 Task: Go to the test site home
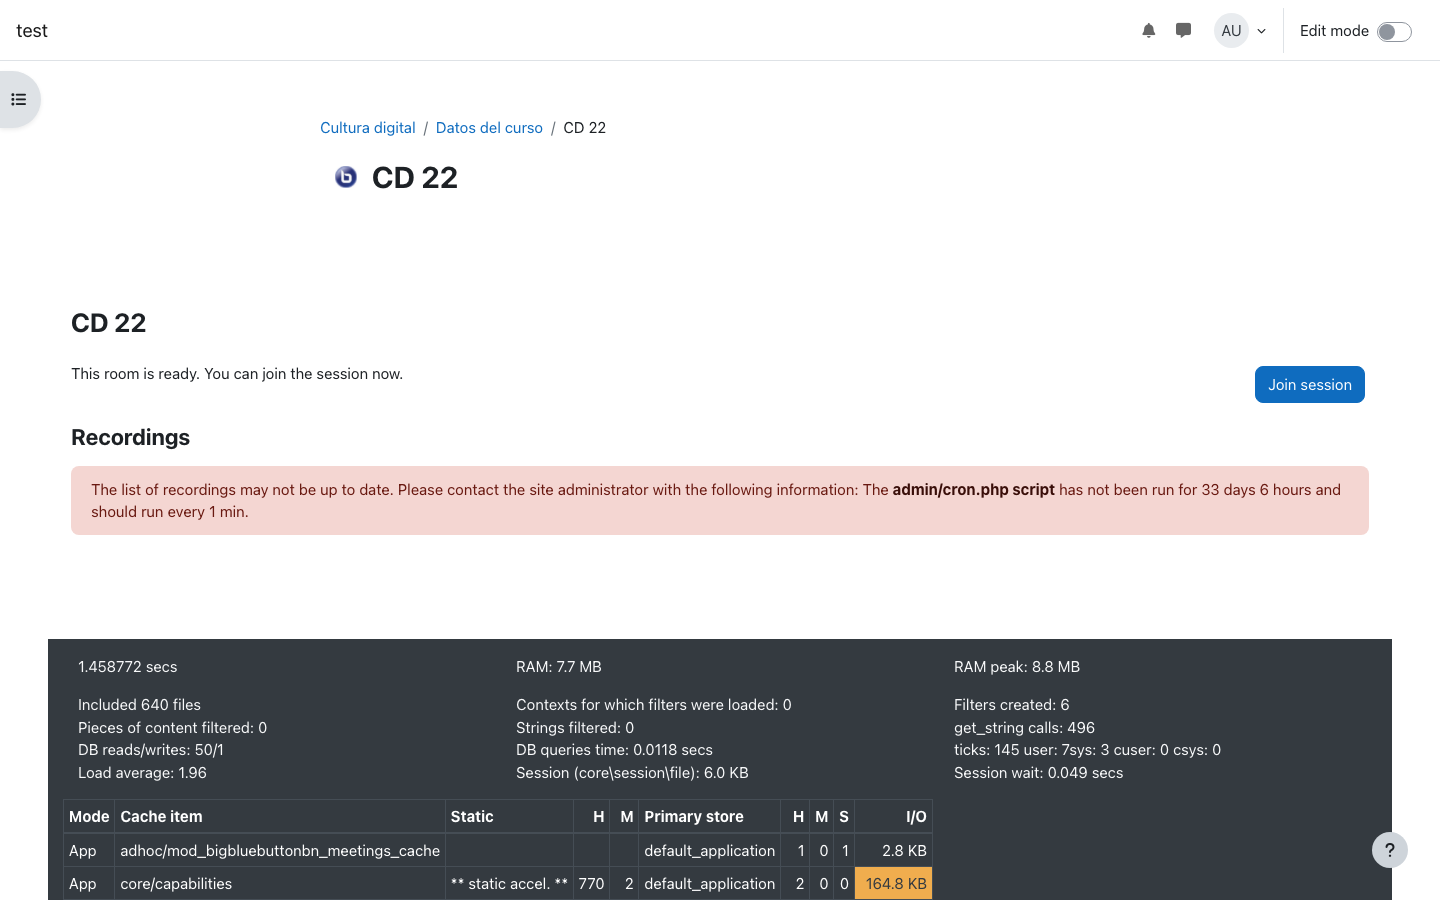tap(32, 31)
